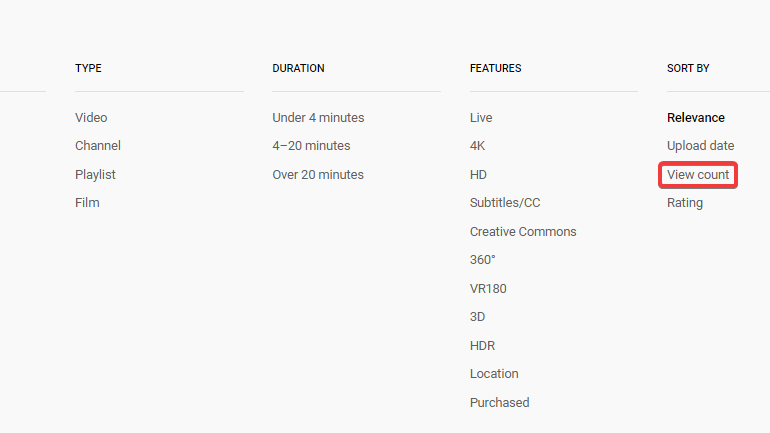Image resolution: width=770 pixels, height=433 pixels.
Task: Filter by 3D videos
Action: click(x=477, y=317)
